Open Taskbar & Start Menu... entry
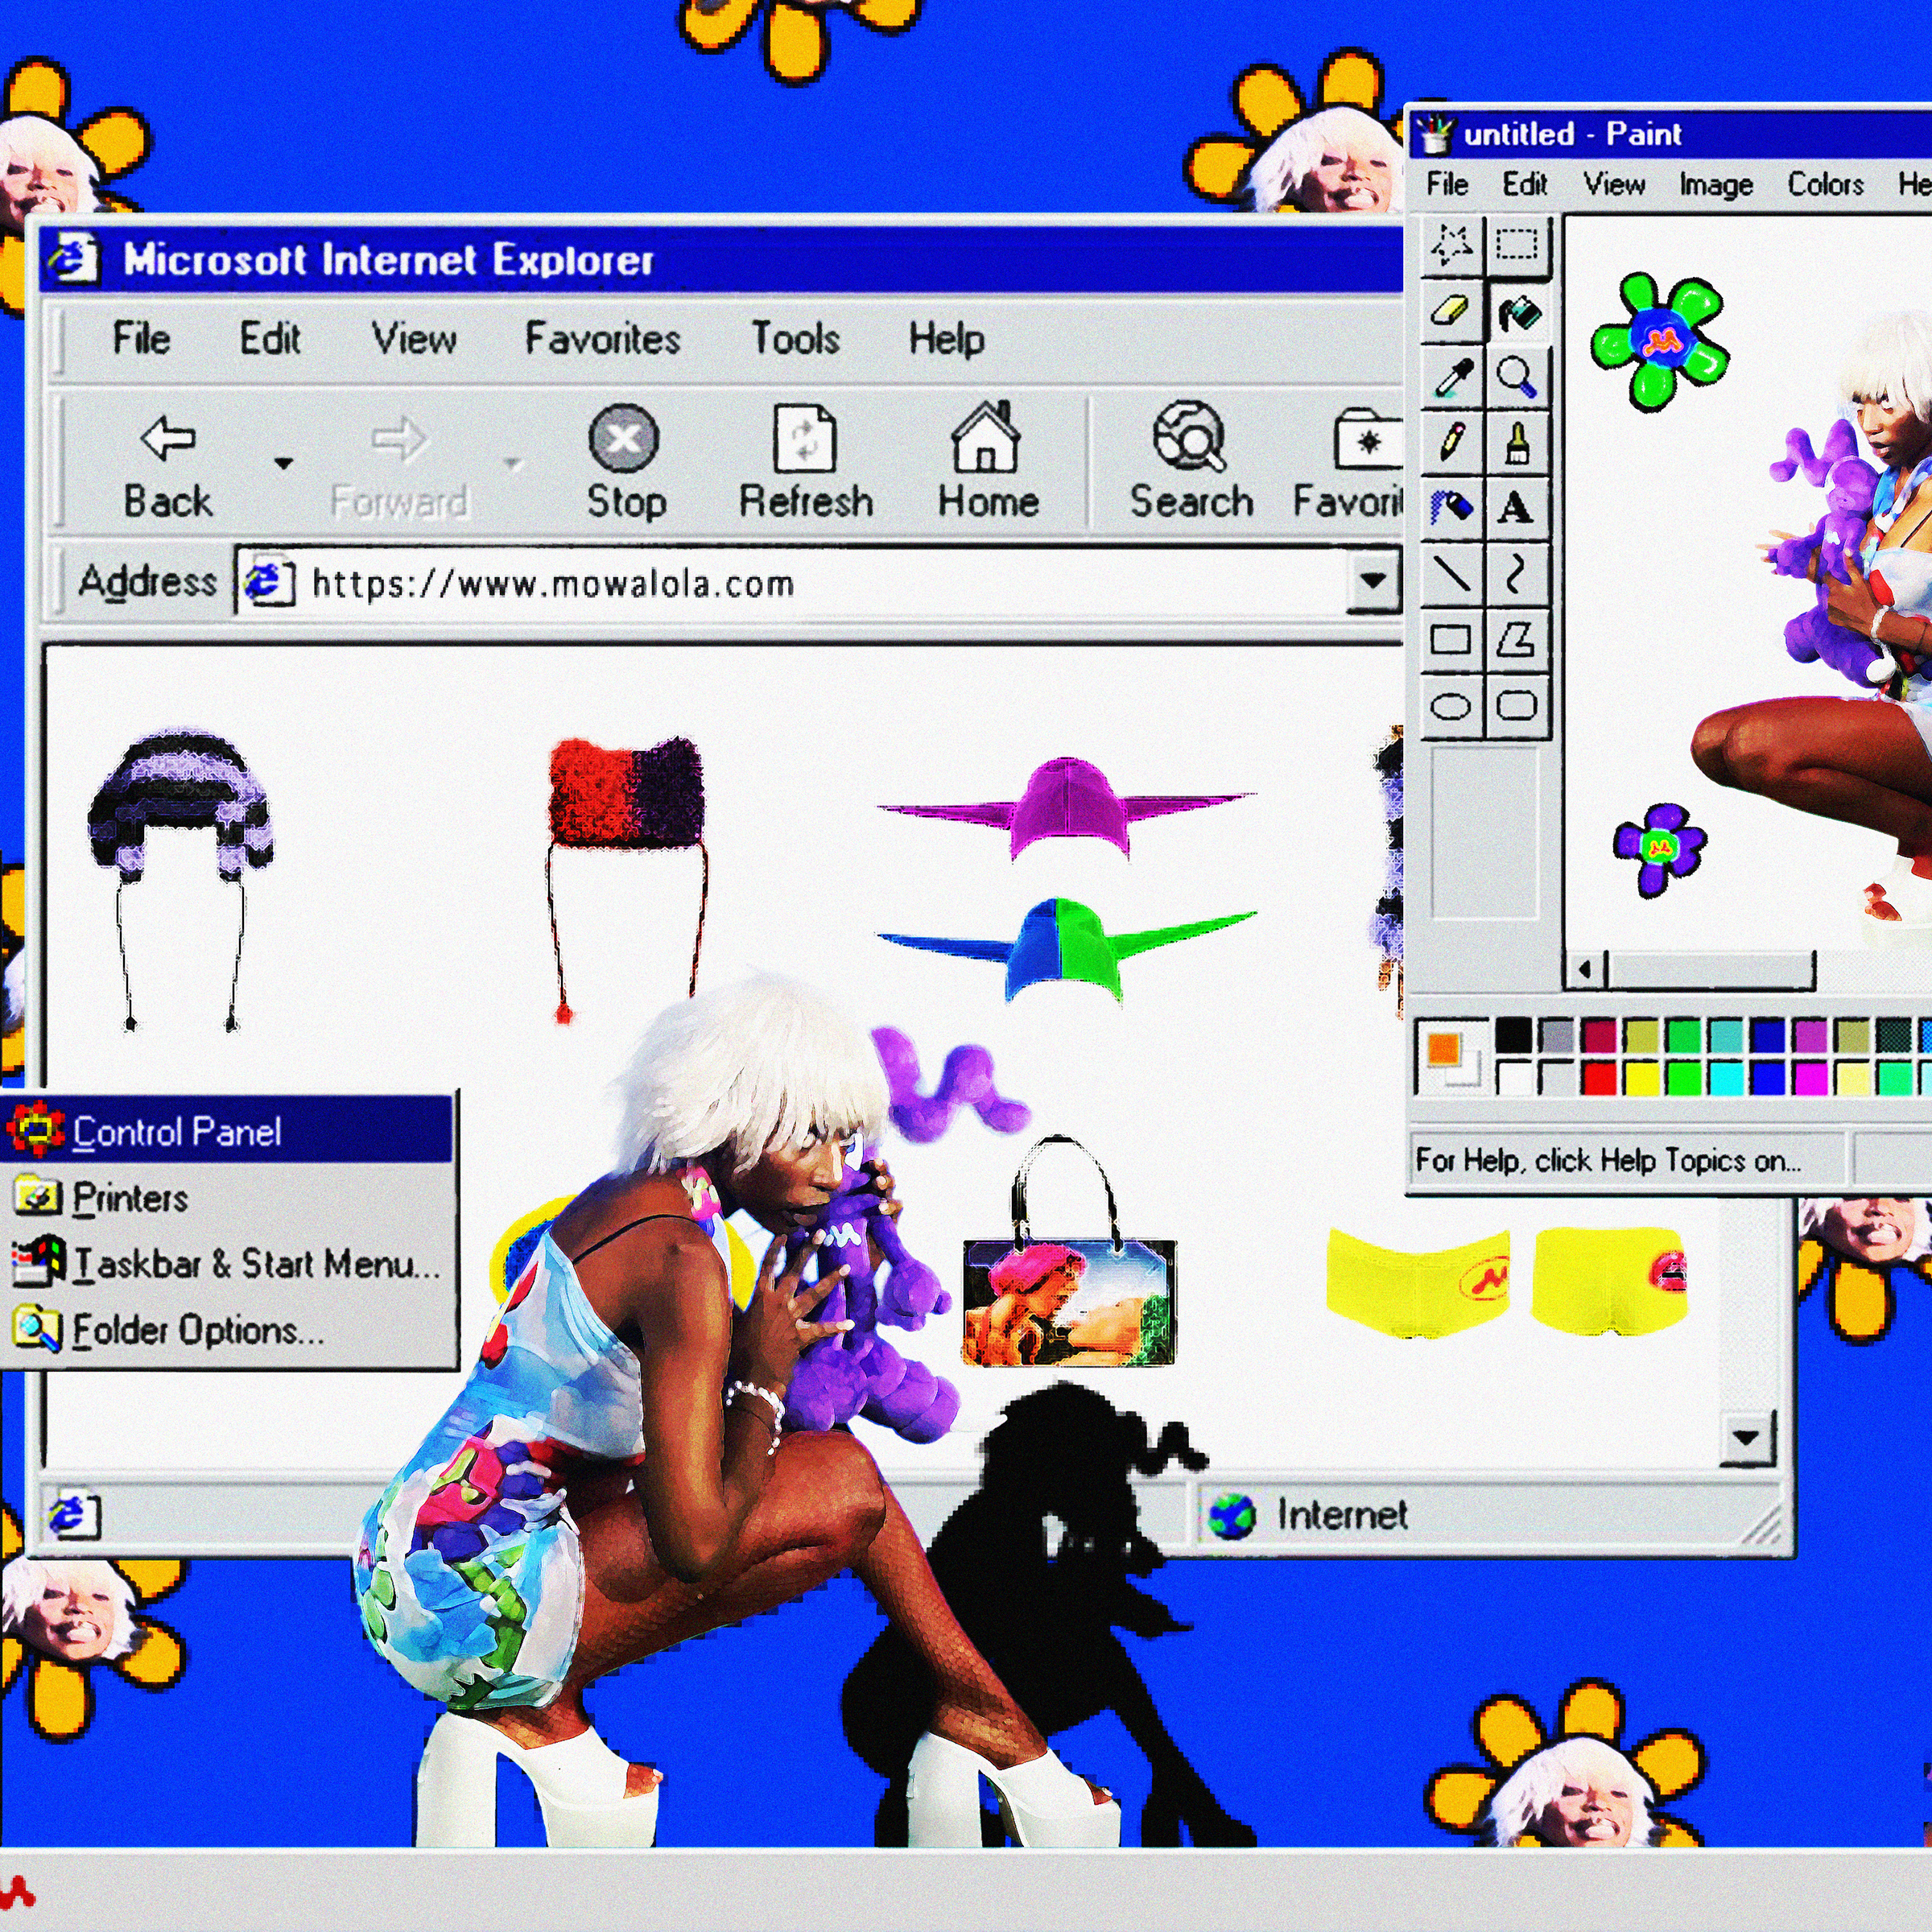This screenshot has width=1932, height=1932. tap(228, 1263)
